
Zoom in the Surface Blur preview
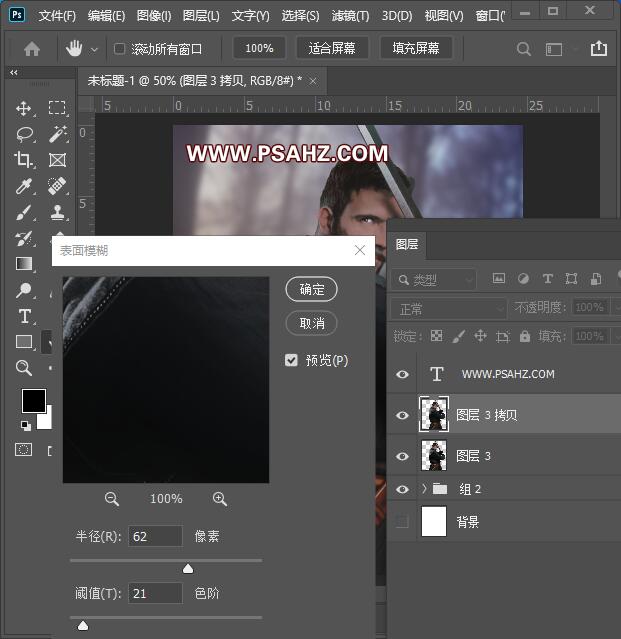pos(220,499)
